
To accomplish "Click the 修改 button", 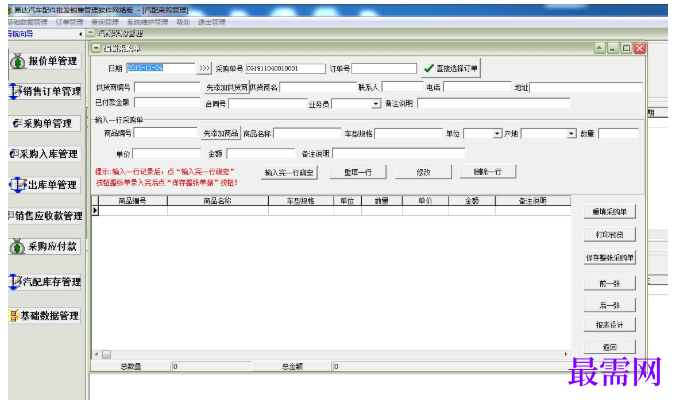I will [x=423, y=172].
